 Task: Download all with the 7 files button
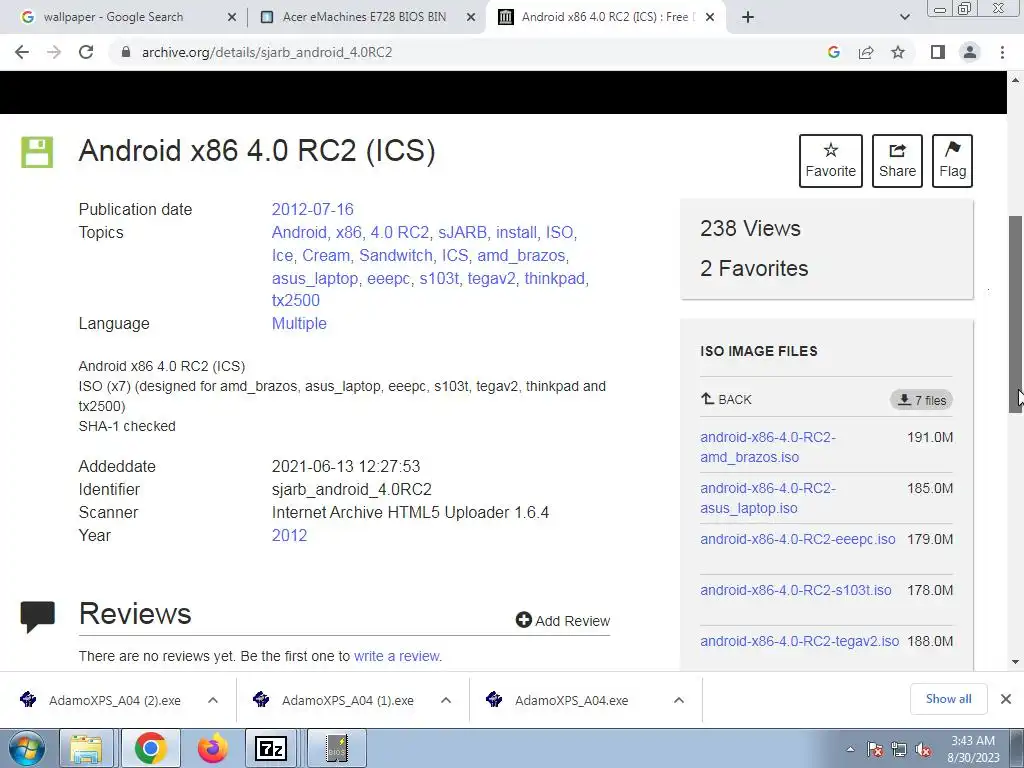coord(921,400)
